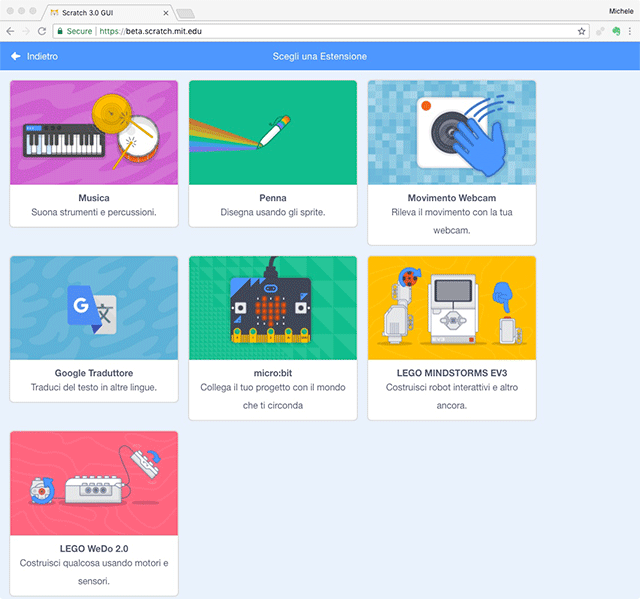Reload the page in the browser

(42, 32)
